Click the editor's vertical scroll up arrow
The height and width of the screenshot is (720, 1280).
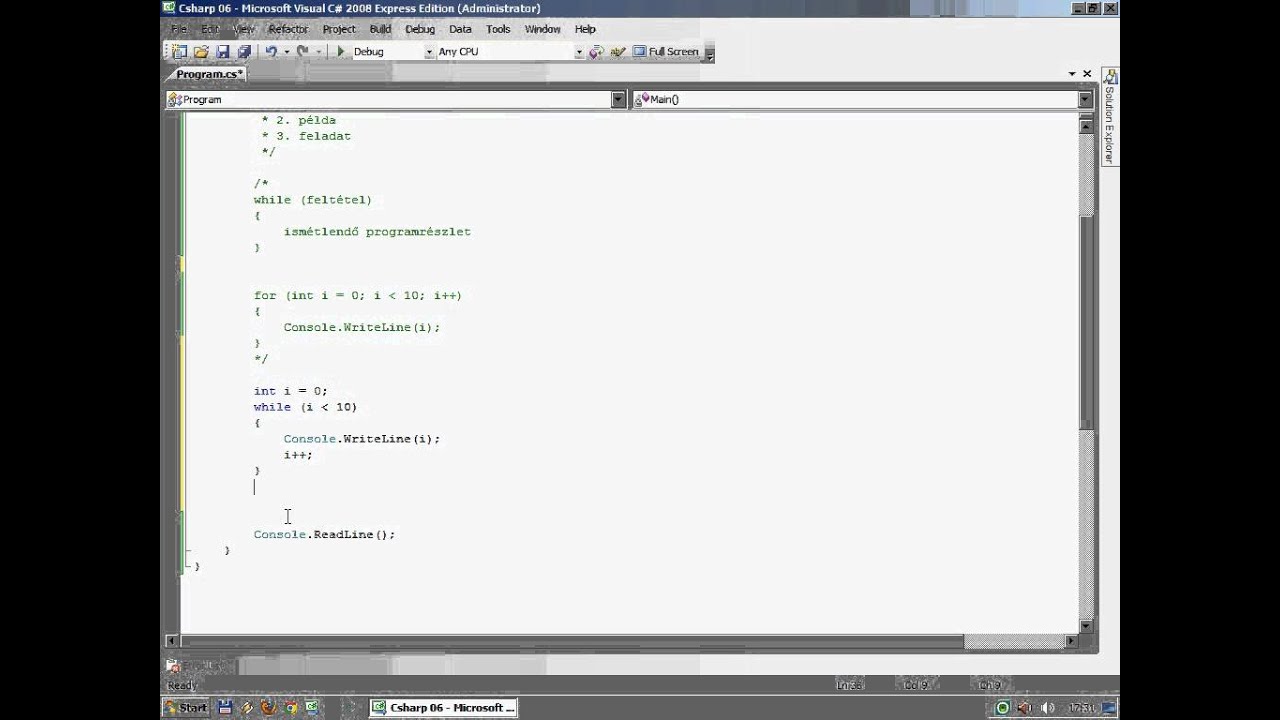pos(1087,126)
